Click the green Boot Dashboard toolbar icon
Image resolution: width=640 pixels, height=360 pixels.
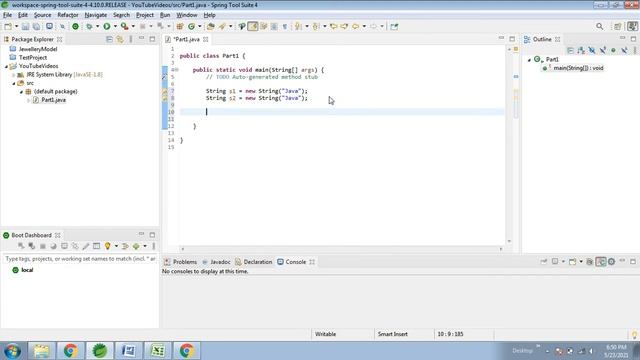pos(76,27)
